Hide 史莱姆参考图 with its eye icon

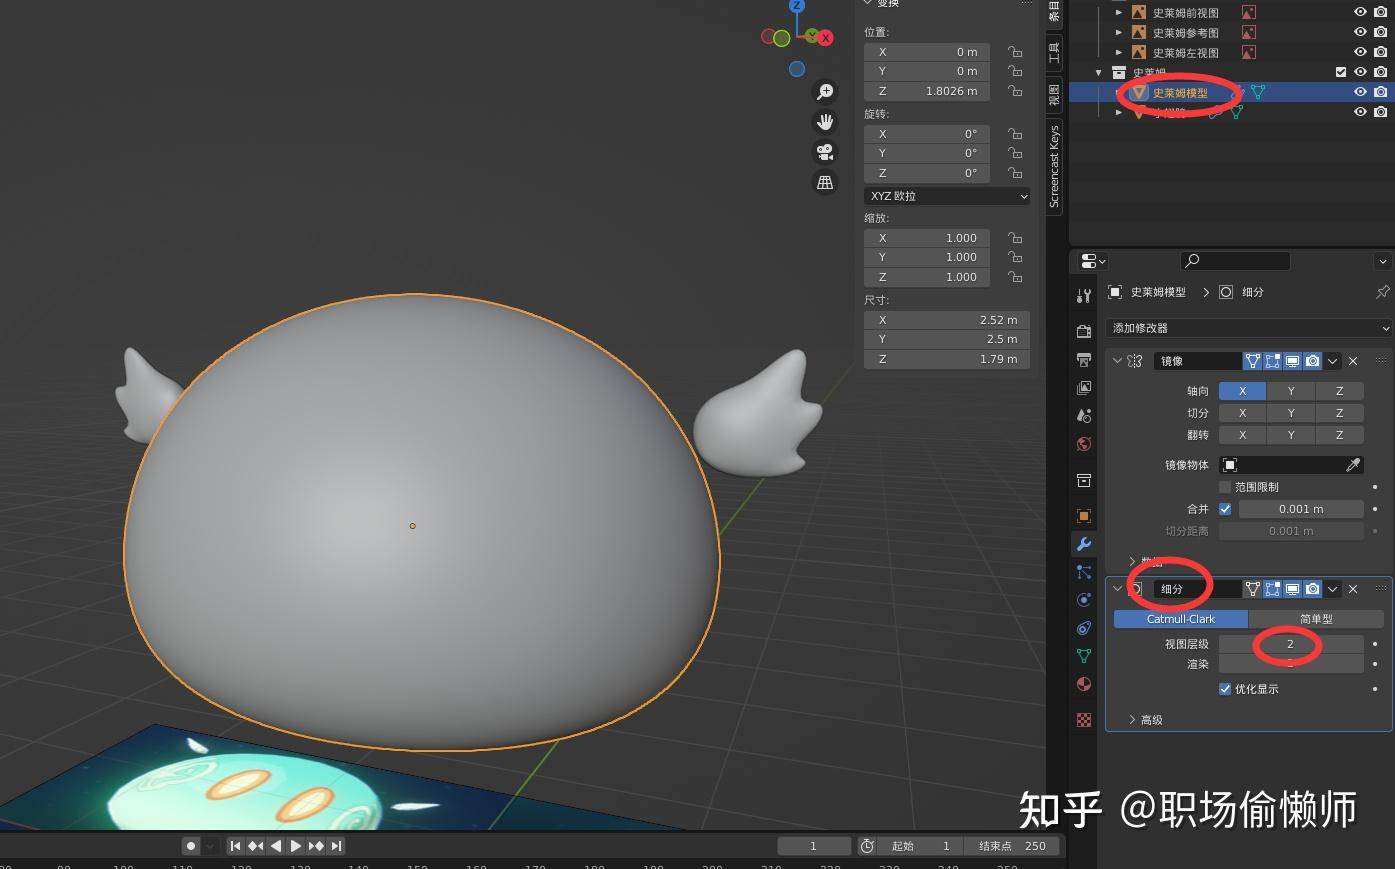click(x=1360, y=32)
